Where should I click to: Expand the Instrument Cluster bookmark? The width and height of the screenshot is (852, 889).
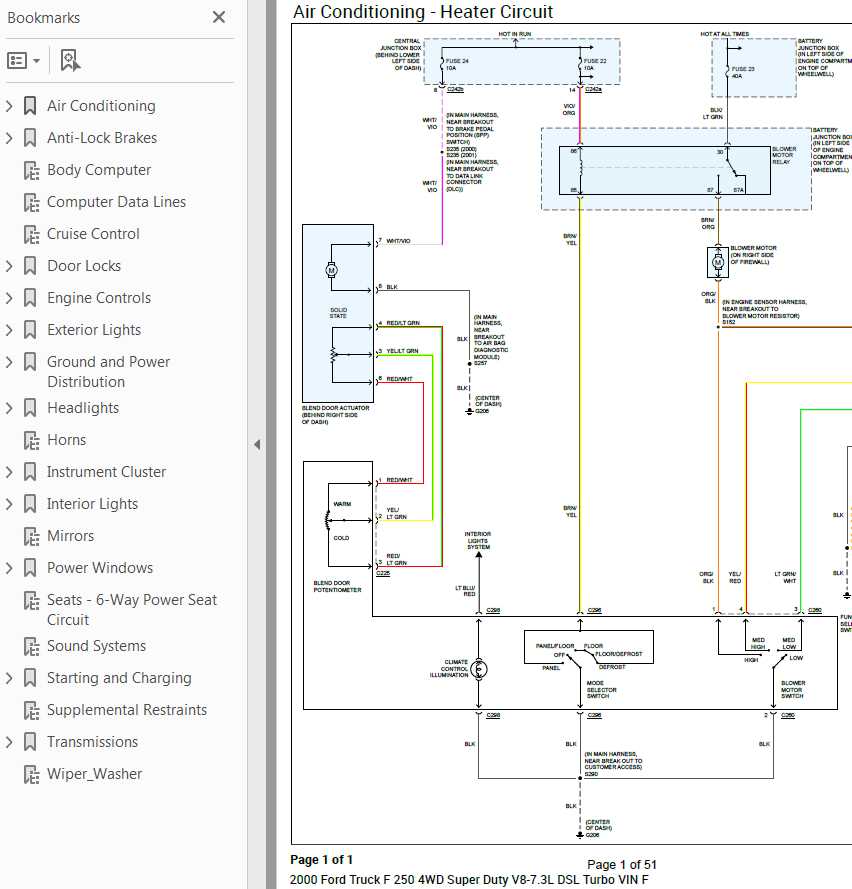[x=9, y=472]
